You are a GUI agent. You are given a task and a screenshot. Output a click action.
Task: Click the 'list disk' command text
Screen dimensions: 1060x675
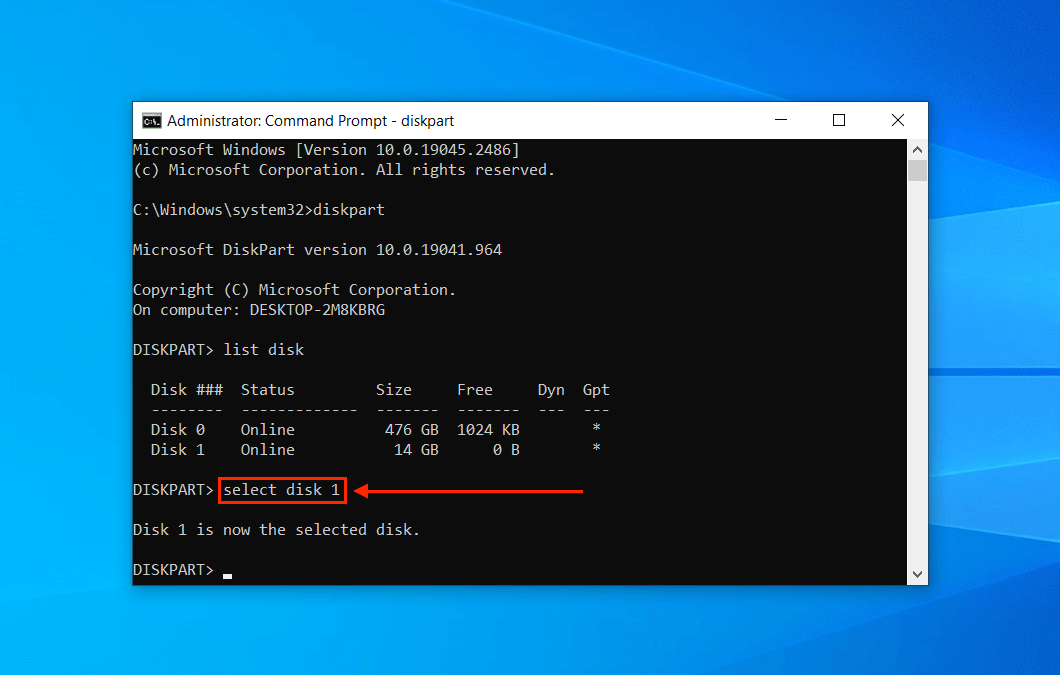(263, 349)
